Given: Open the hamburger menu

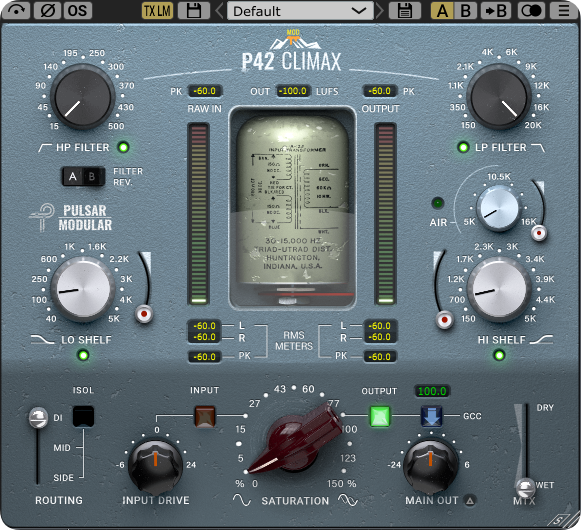Looking at the screenshot, I should point(564,11).
